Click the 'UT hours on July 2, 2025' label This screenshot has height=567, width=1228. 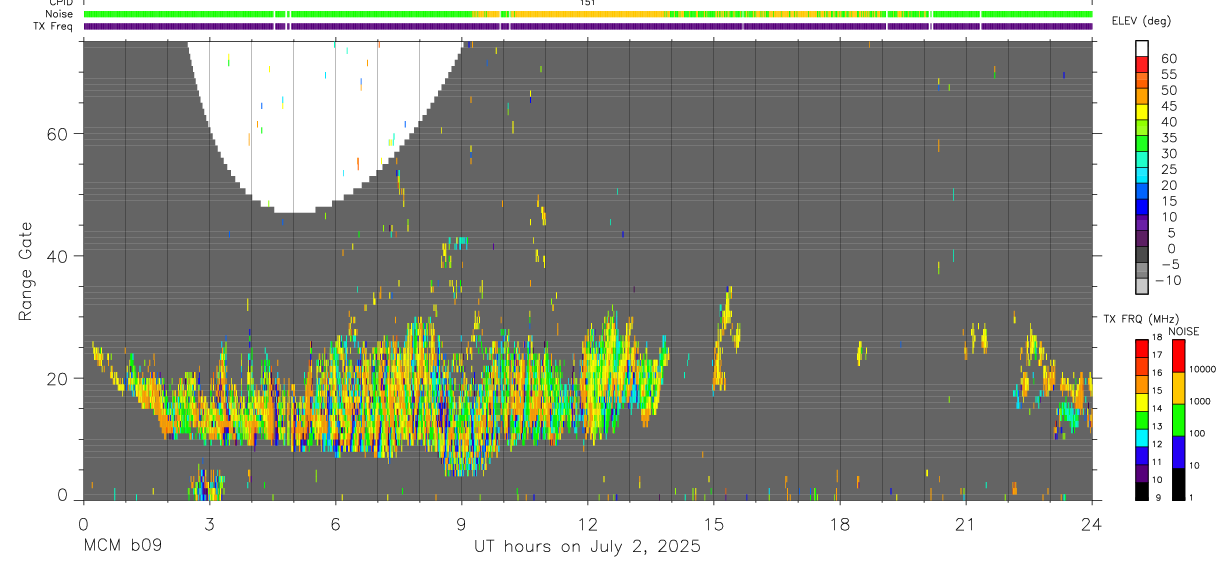pos(587,547)
